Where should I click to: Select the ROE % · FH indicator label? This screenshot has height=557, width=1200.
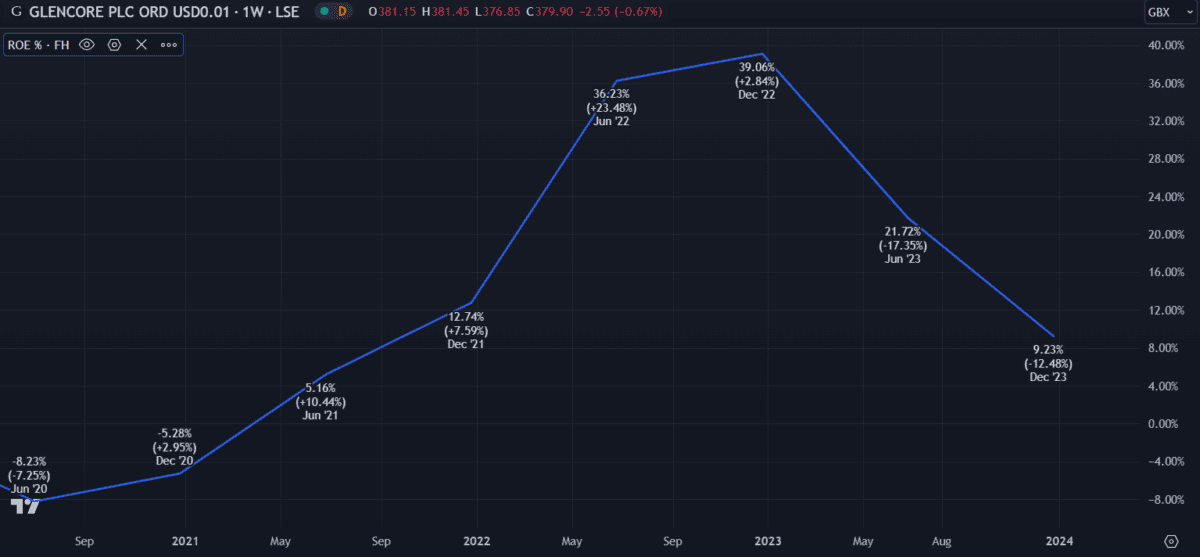pos(40,45)
